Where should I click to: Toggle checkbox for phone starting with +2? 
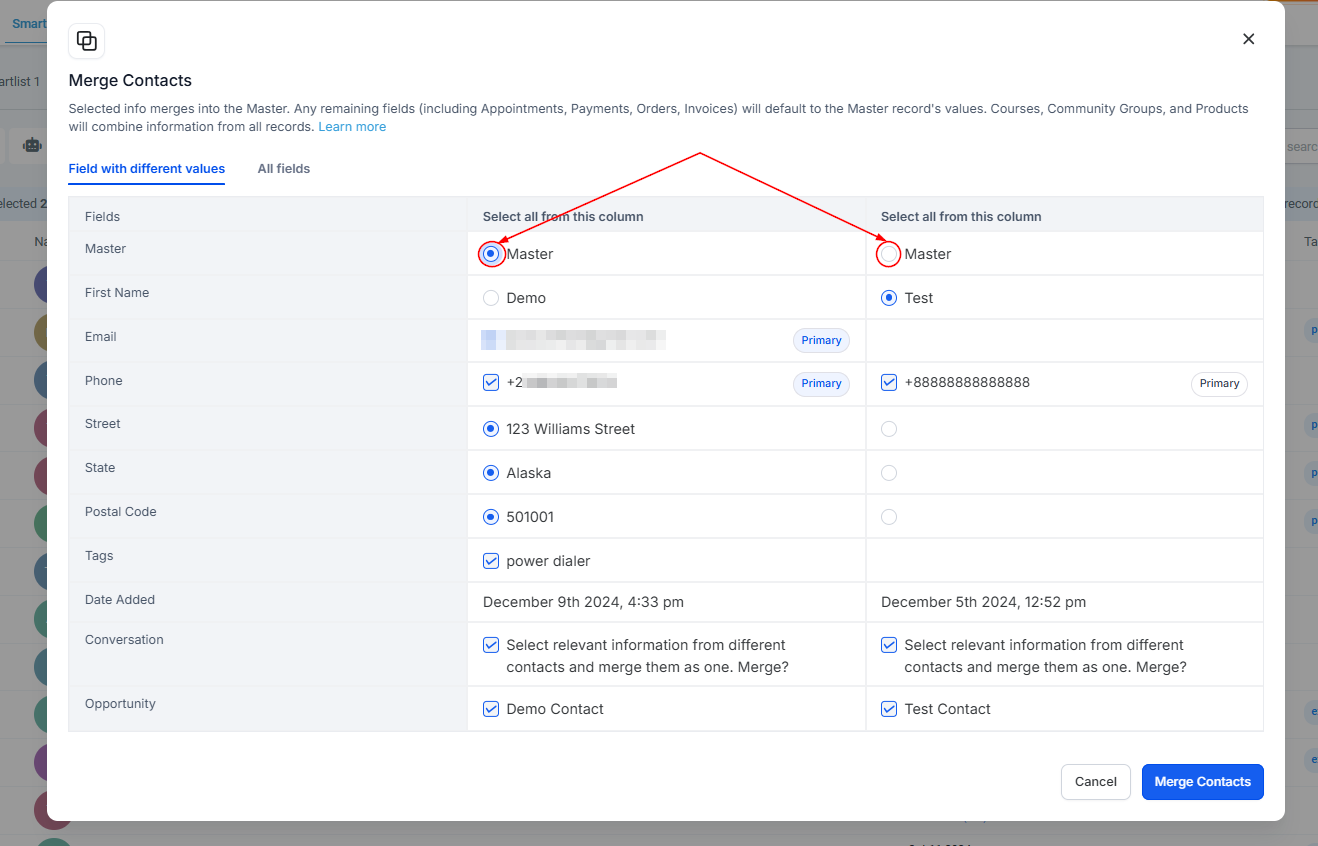[x=491, y=382]
